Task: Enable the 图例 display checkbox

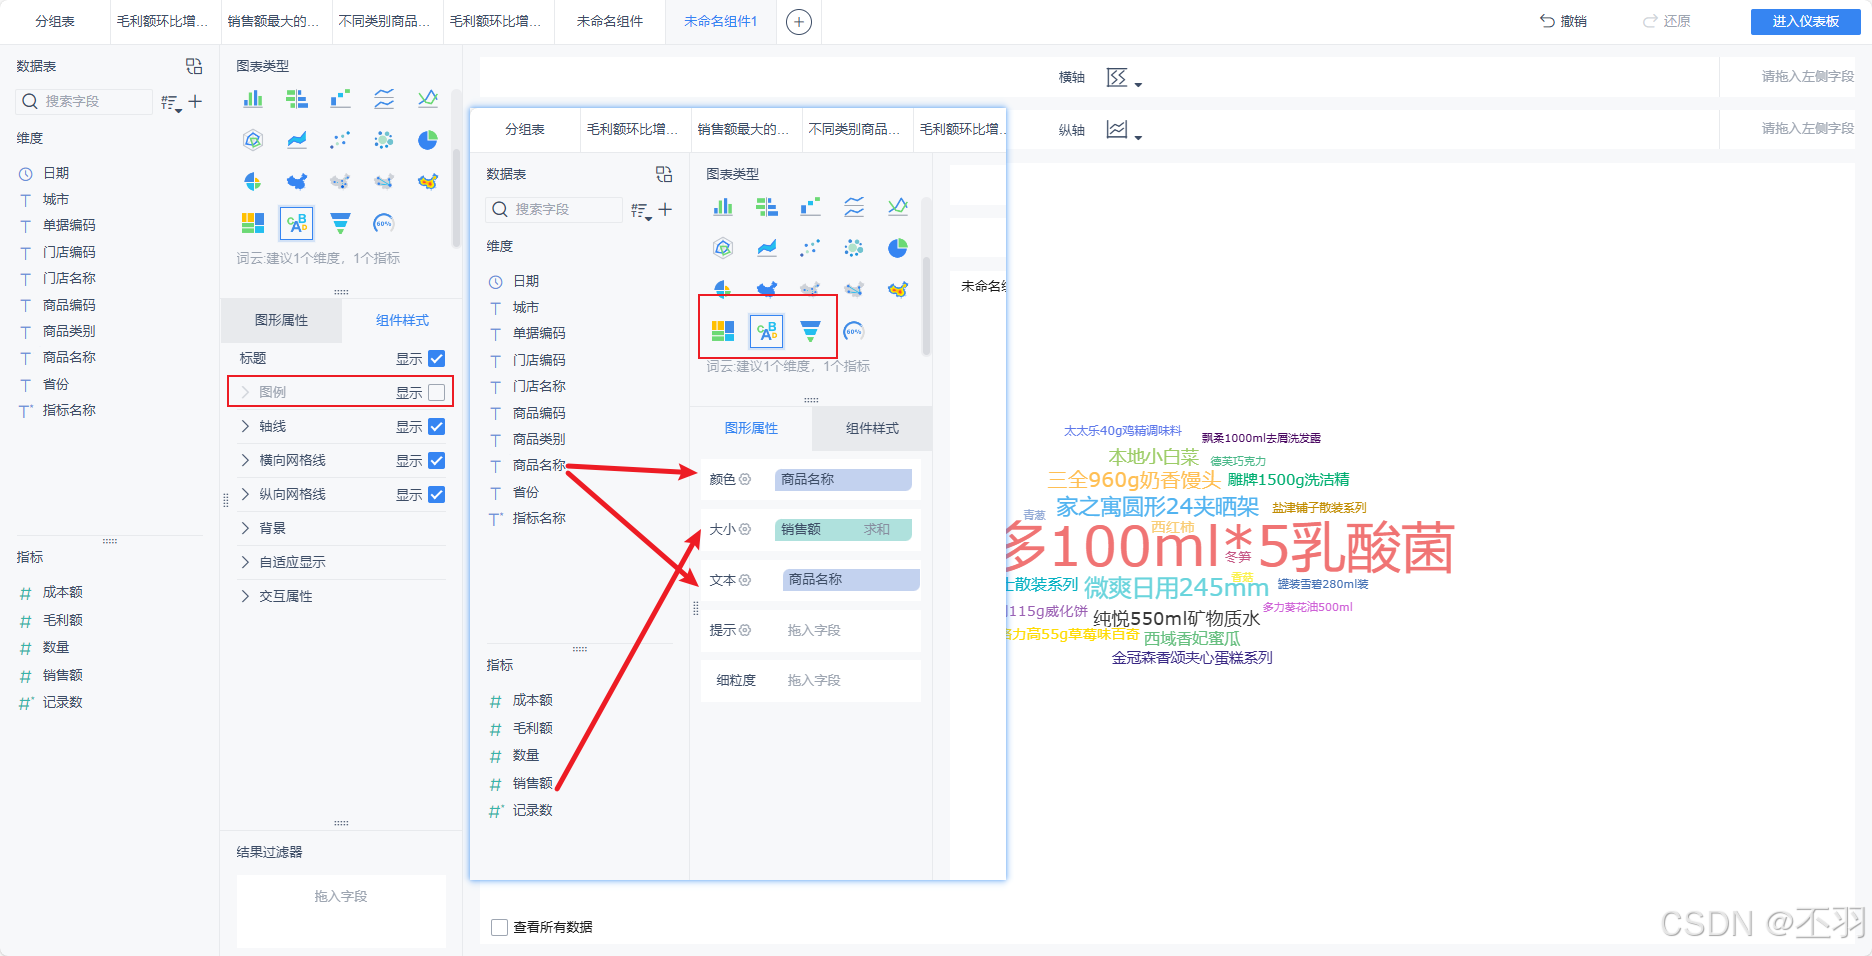Action: pos(437,392)
